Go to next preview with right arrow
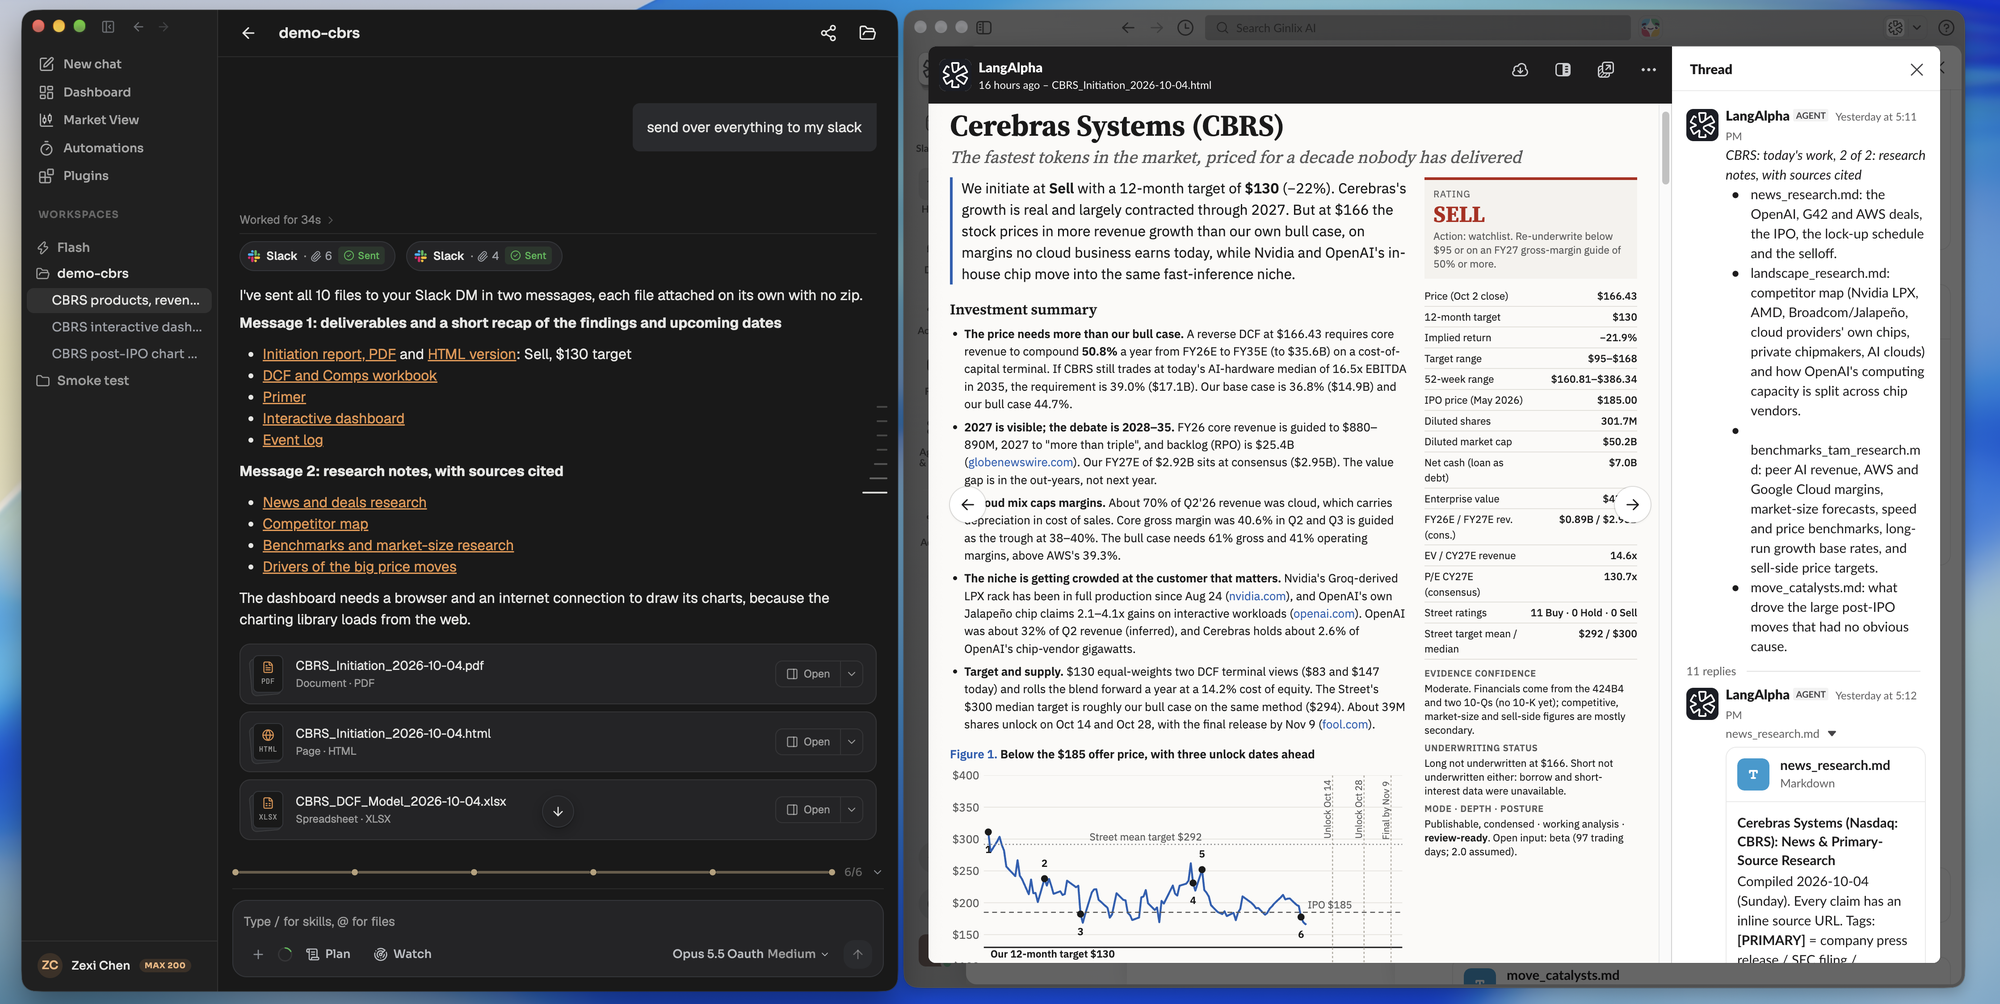2000x1004 pixels. (1632, 505)
